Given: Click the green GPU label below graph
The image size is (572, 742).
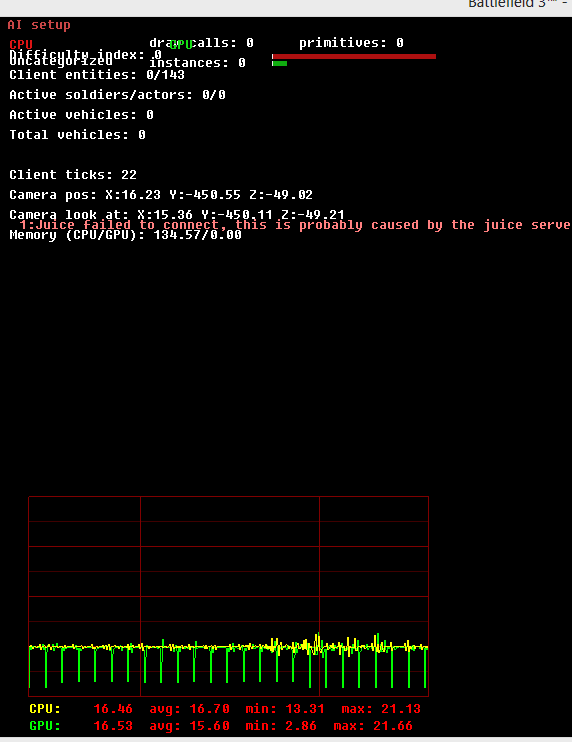Looking at the screenshot, I should [45, 725].
